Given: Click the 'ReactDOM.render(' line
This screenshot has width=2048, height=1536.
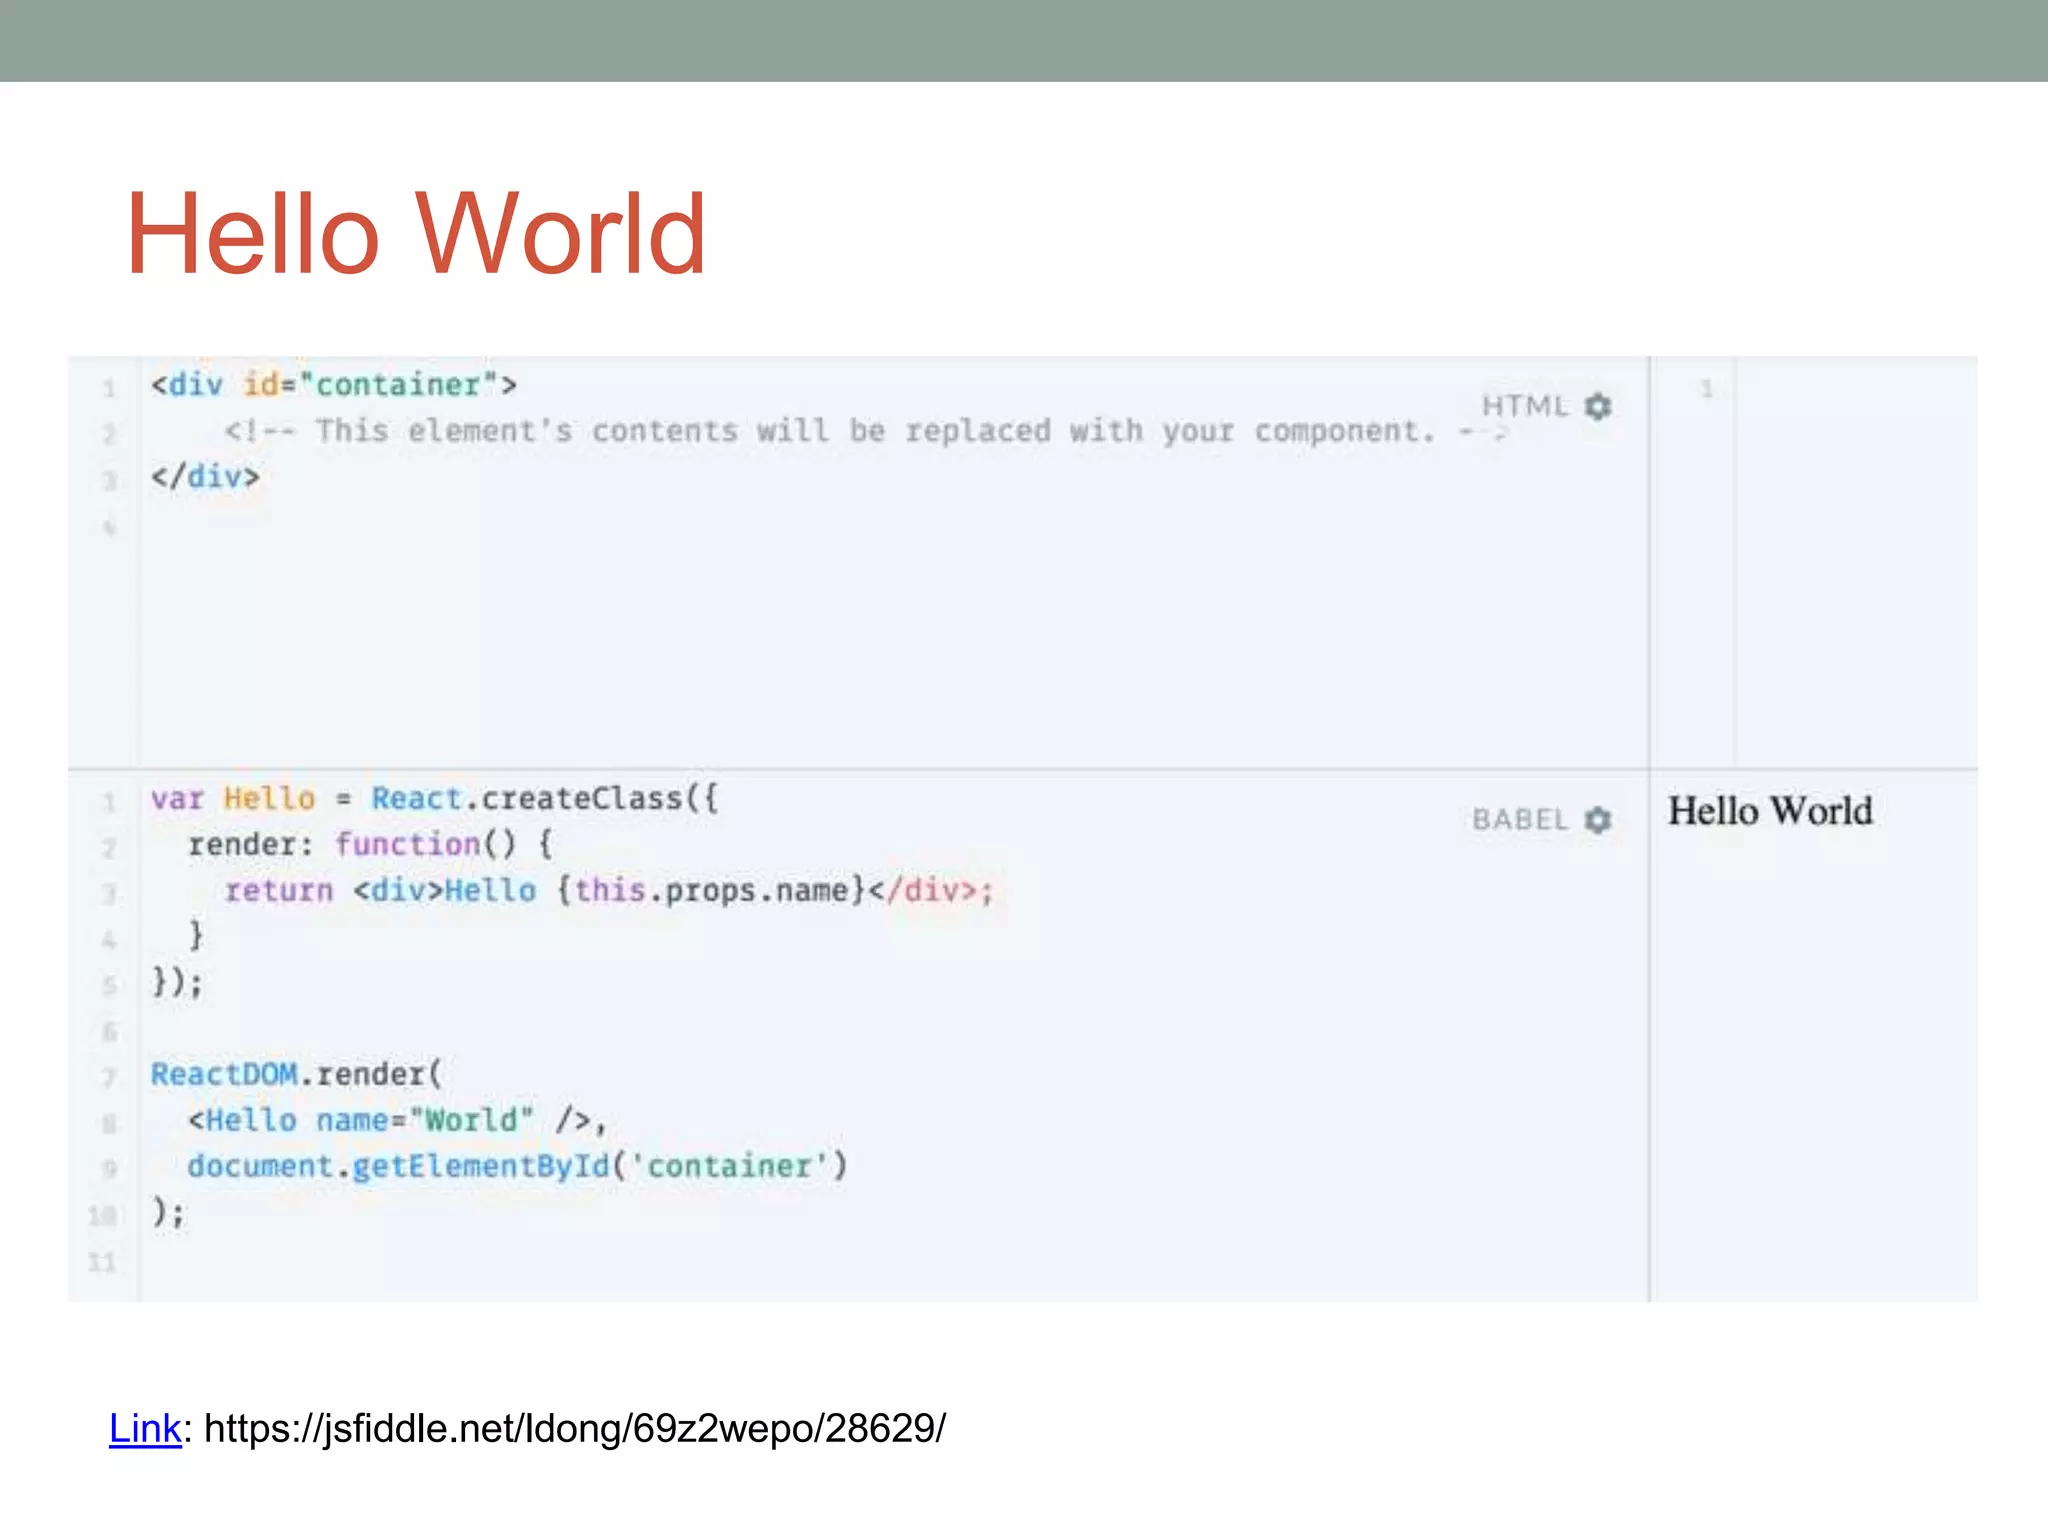Looking at the screenshot, I should 296,1075.
